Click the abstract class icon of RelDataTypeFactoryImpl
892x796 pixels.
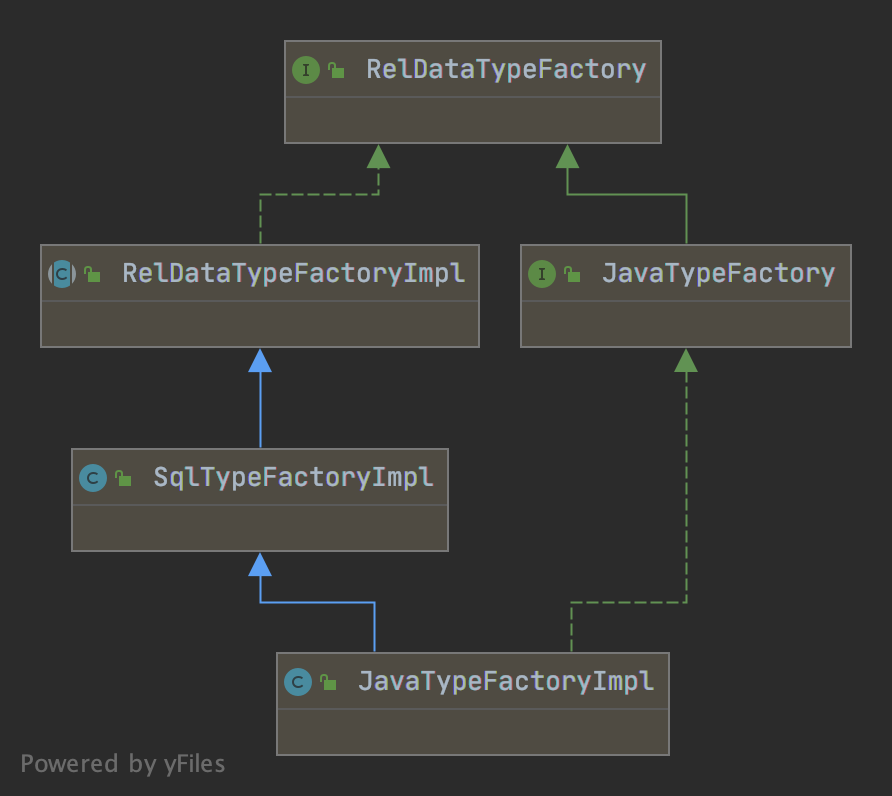coord(62,274)
